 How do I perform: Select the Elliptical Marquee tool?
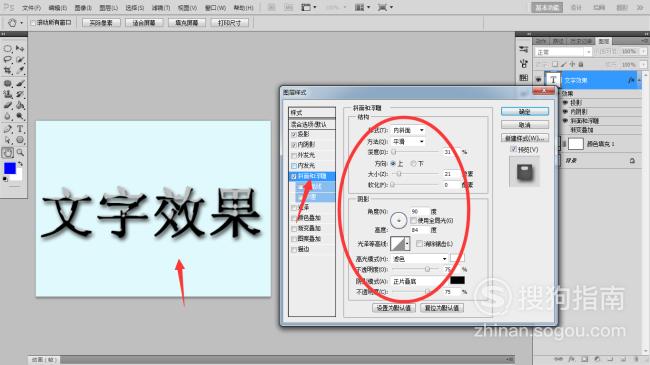click(x=7, y=49)
